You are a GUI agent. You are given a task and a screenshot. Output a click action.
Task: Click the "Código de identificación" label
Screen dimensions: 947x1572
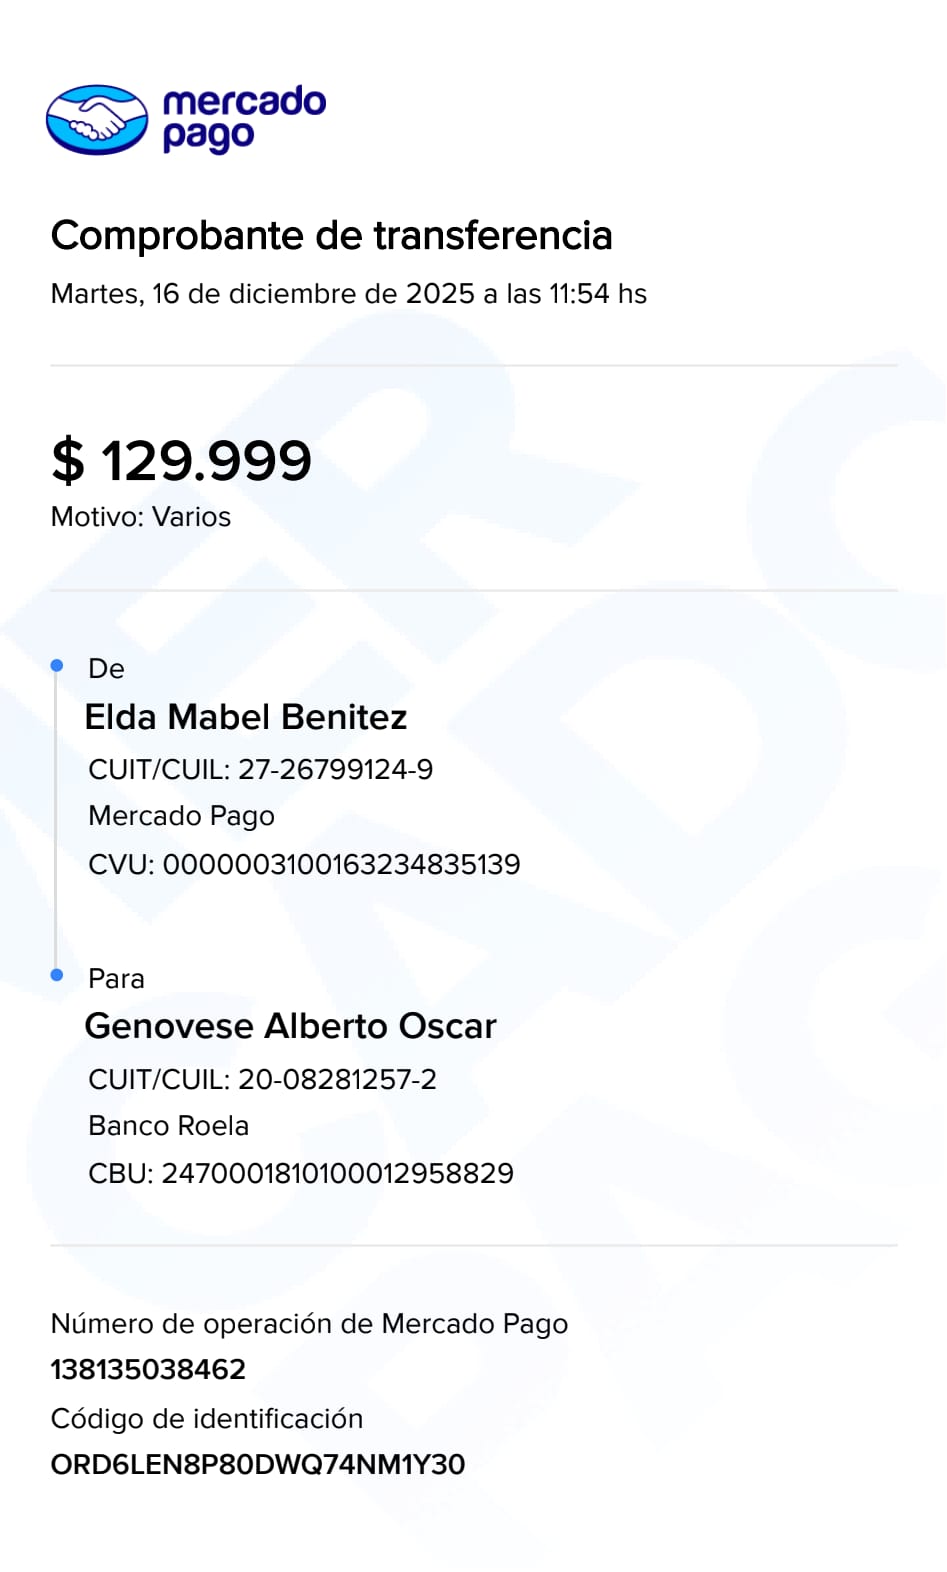(x=207, y=1419)
